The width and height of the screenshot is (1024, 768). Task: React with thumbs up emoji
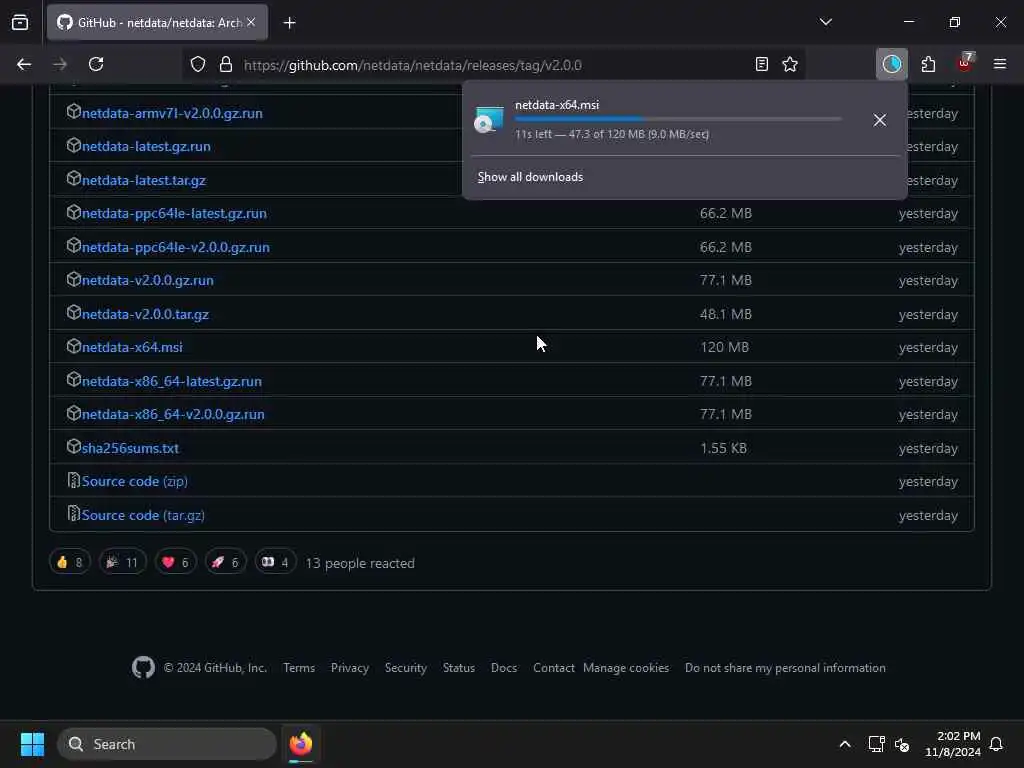click(69, 562)
